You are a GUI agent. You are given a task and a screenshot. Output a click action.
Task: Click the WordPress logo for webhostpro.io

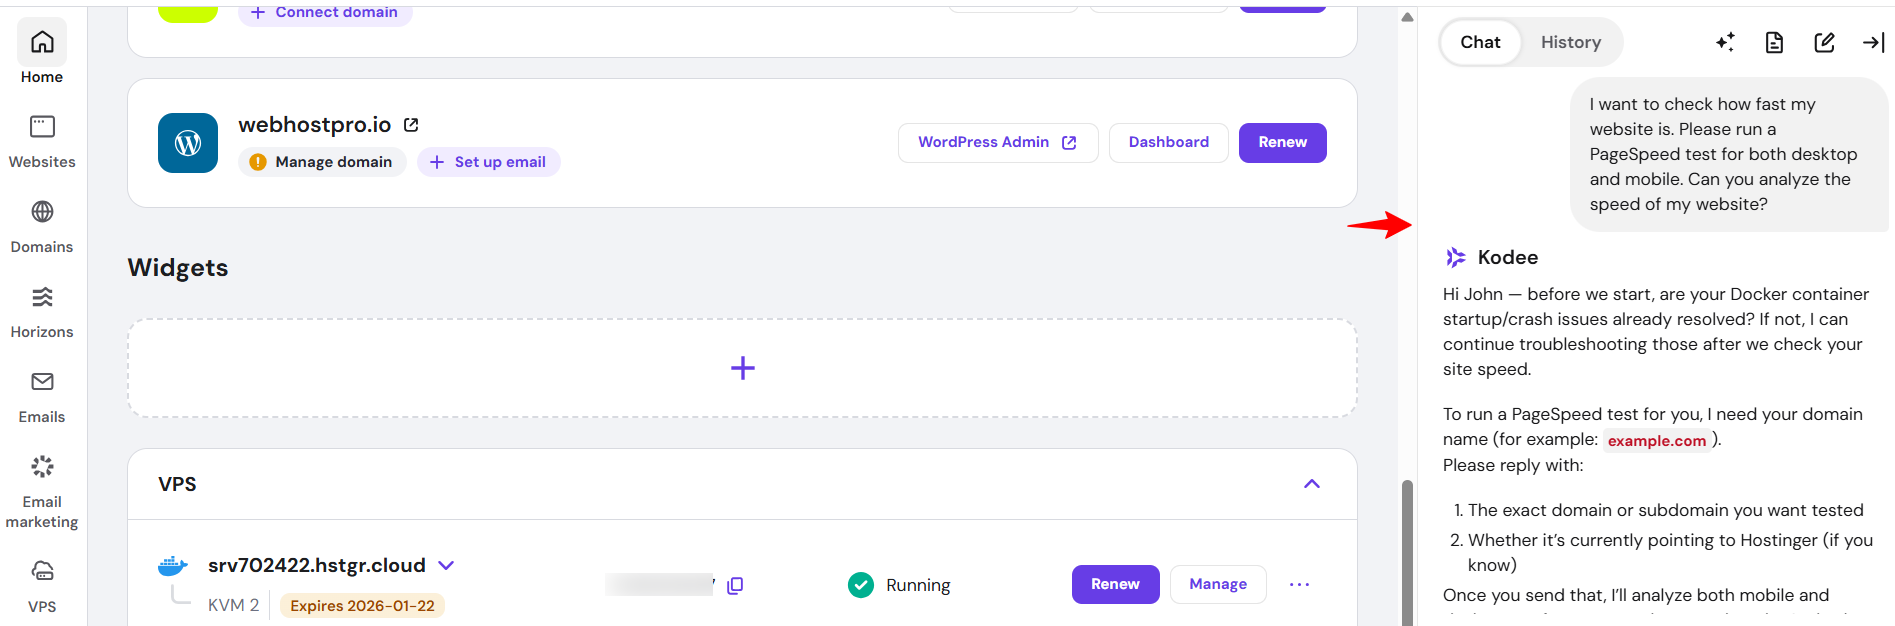pos(188,143)
